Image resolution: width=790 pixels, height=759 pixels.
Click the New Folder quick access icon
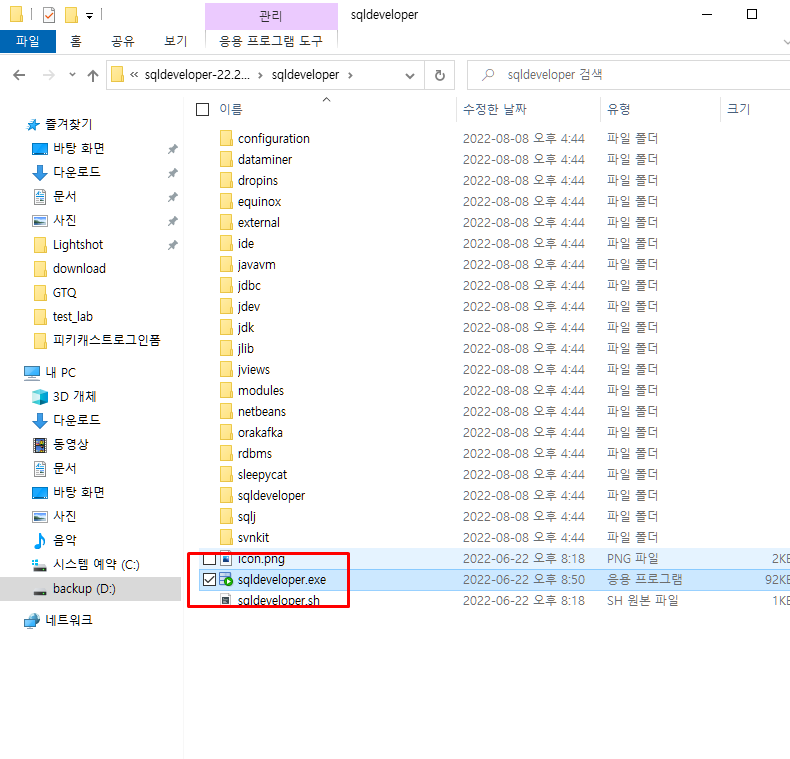(x=71, y=15)
